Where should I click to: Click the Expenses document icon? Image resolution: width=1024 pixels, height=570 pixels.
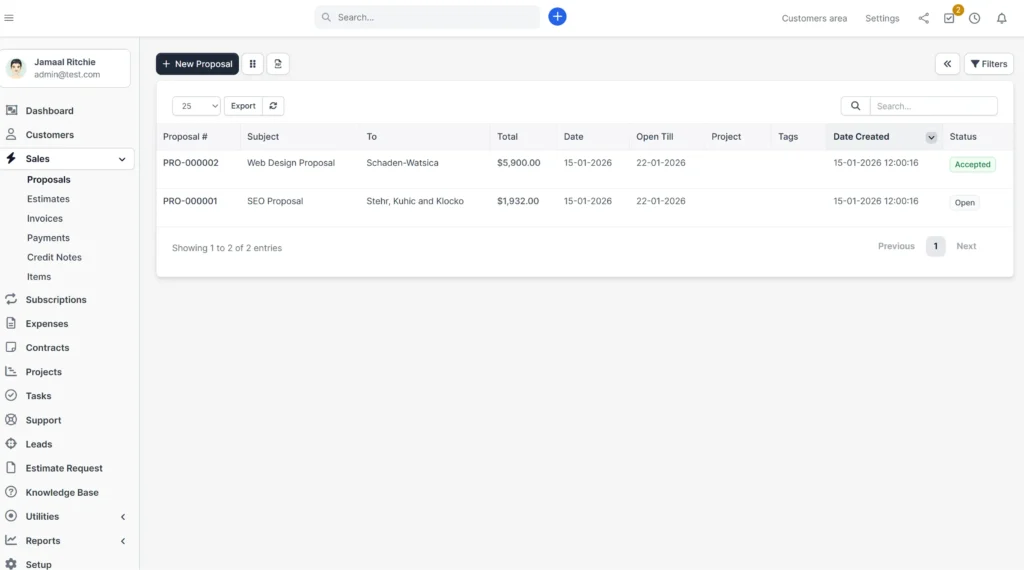click(11, 323)
